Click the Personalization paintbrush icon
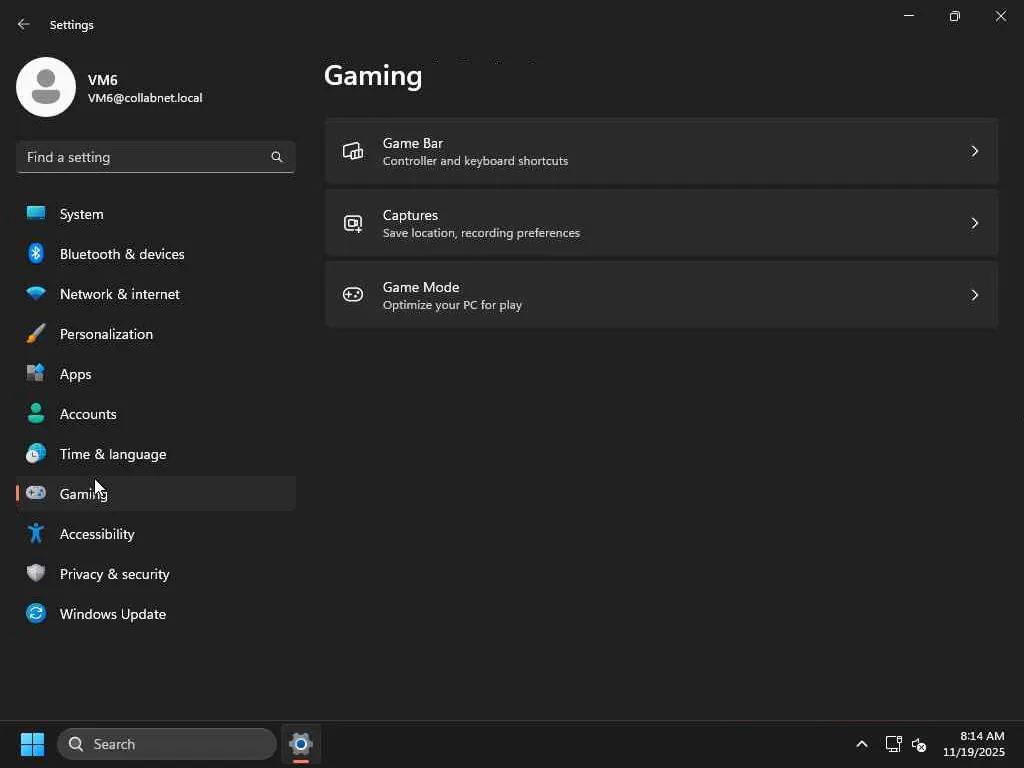The image size is (1024, 768). click(x=36, y=334)
